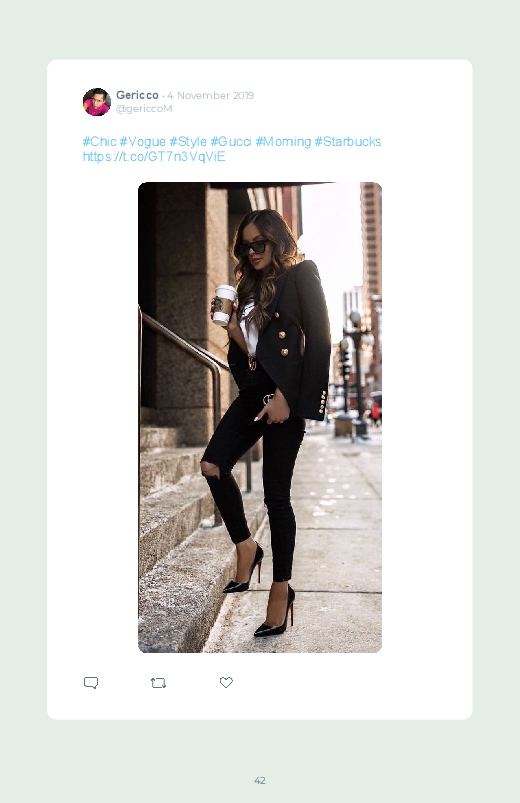Click the #Starbucks hashtag
This screenshot has height=803, width=520.
pyautogui.click(x=348, y=141)
